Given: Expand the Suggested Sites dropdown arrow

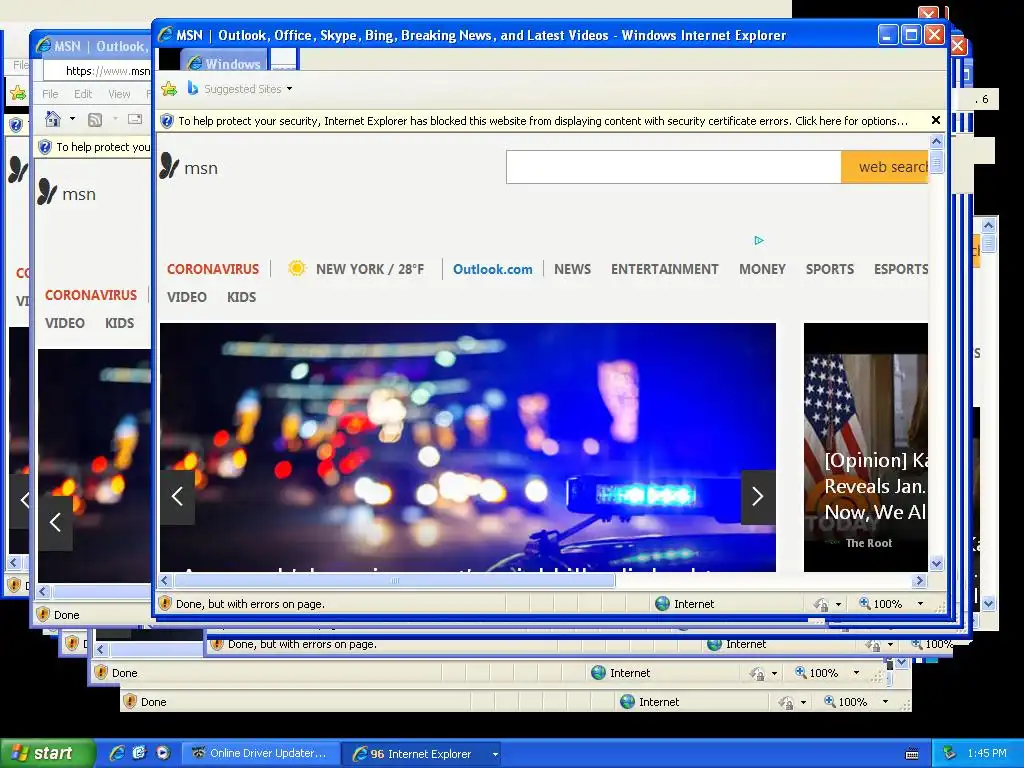Looking at the screenshot, I should (x=289, y=89).
